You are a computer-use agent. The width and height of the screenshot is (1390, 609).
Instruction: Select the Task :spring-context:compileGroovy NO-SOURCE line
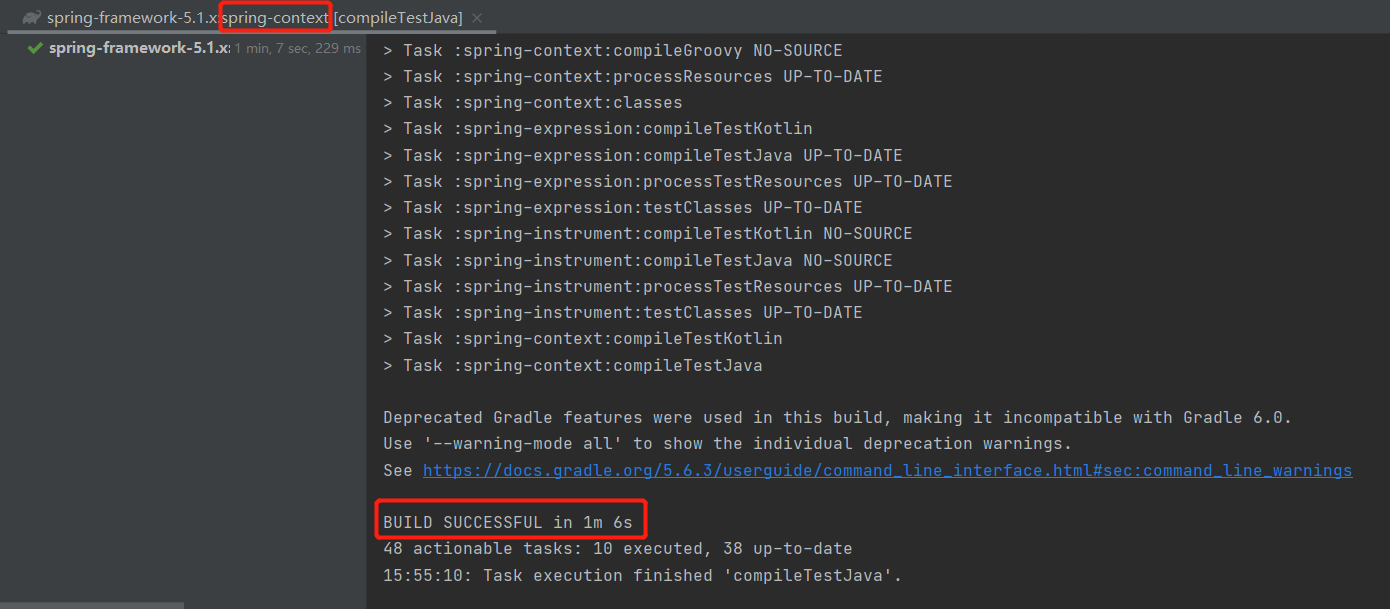(611, 49)
